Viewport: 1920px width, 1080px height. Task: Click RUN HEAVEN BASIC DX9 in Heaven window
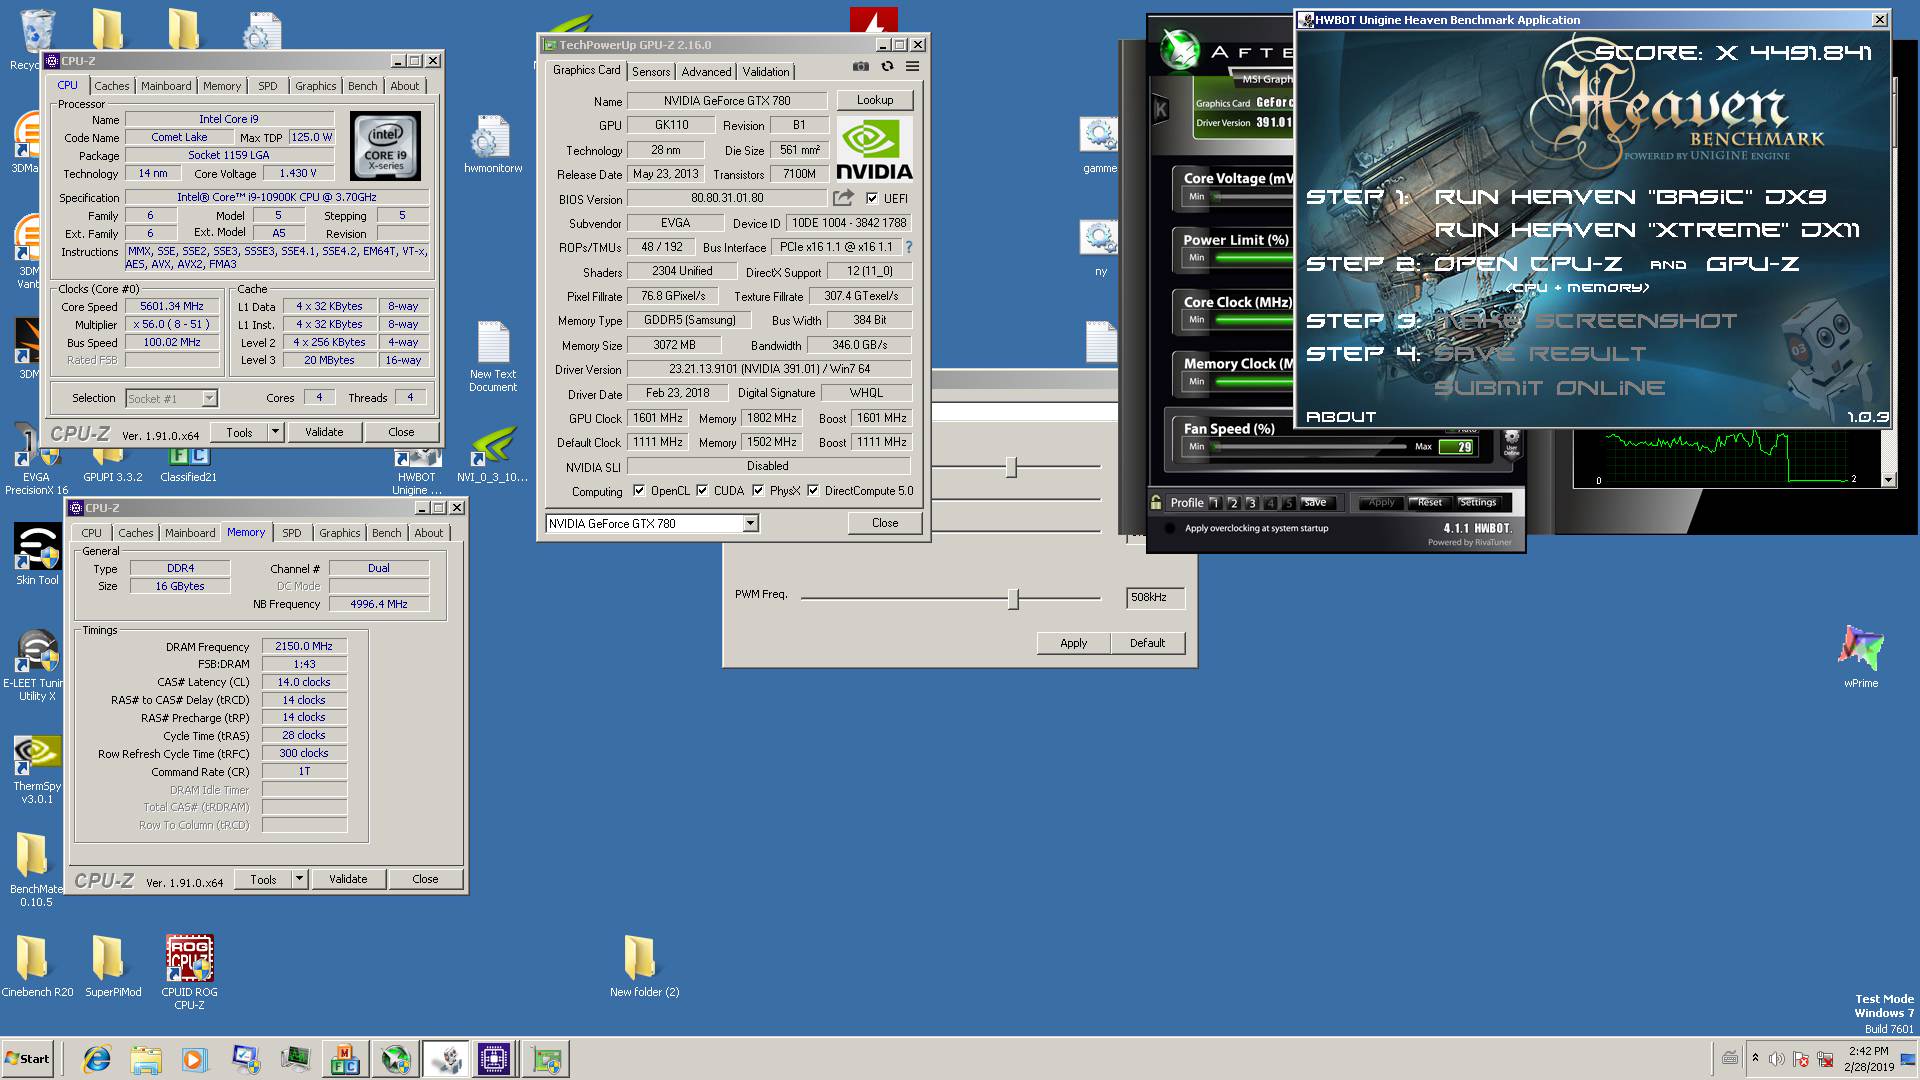click(1632, 197)
